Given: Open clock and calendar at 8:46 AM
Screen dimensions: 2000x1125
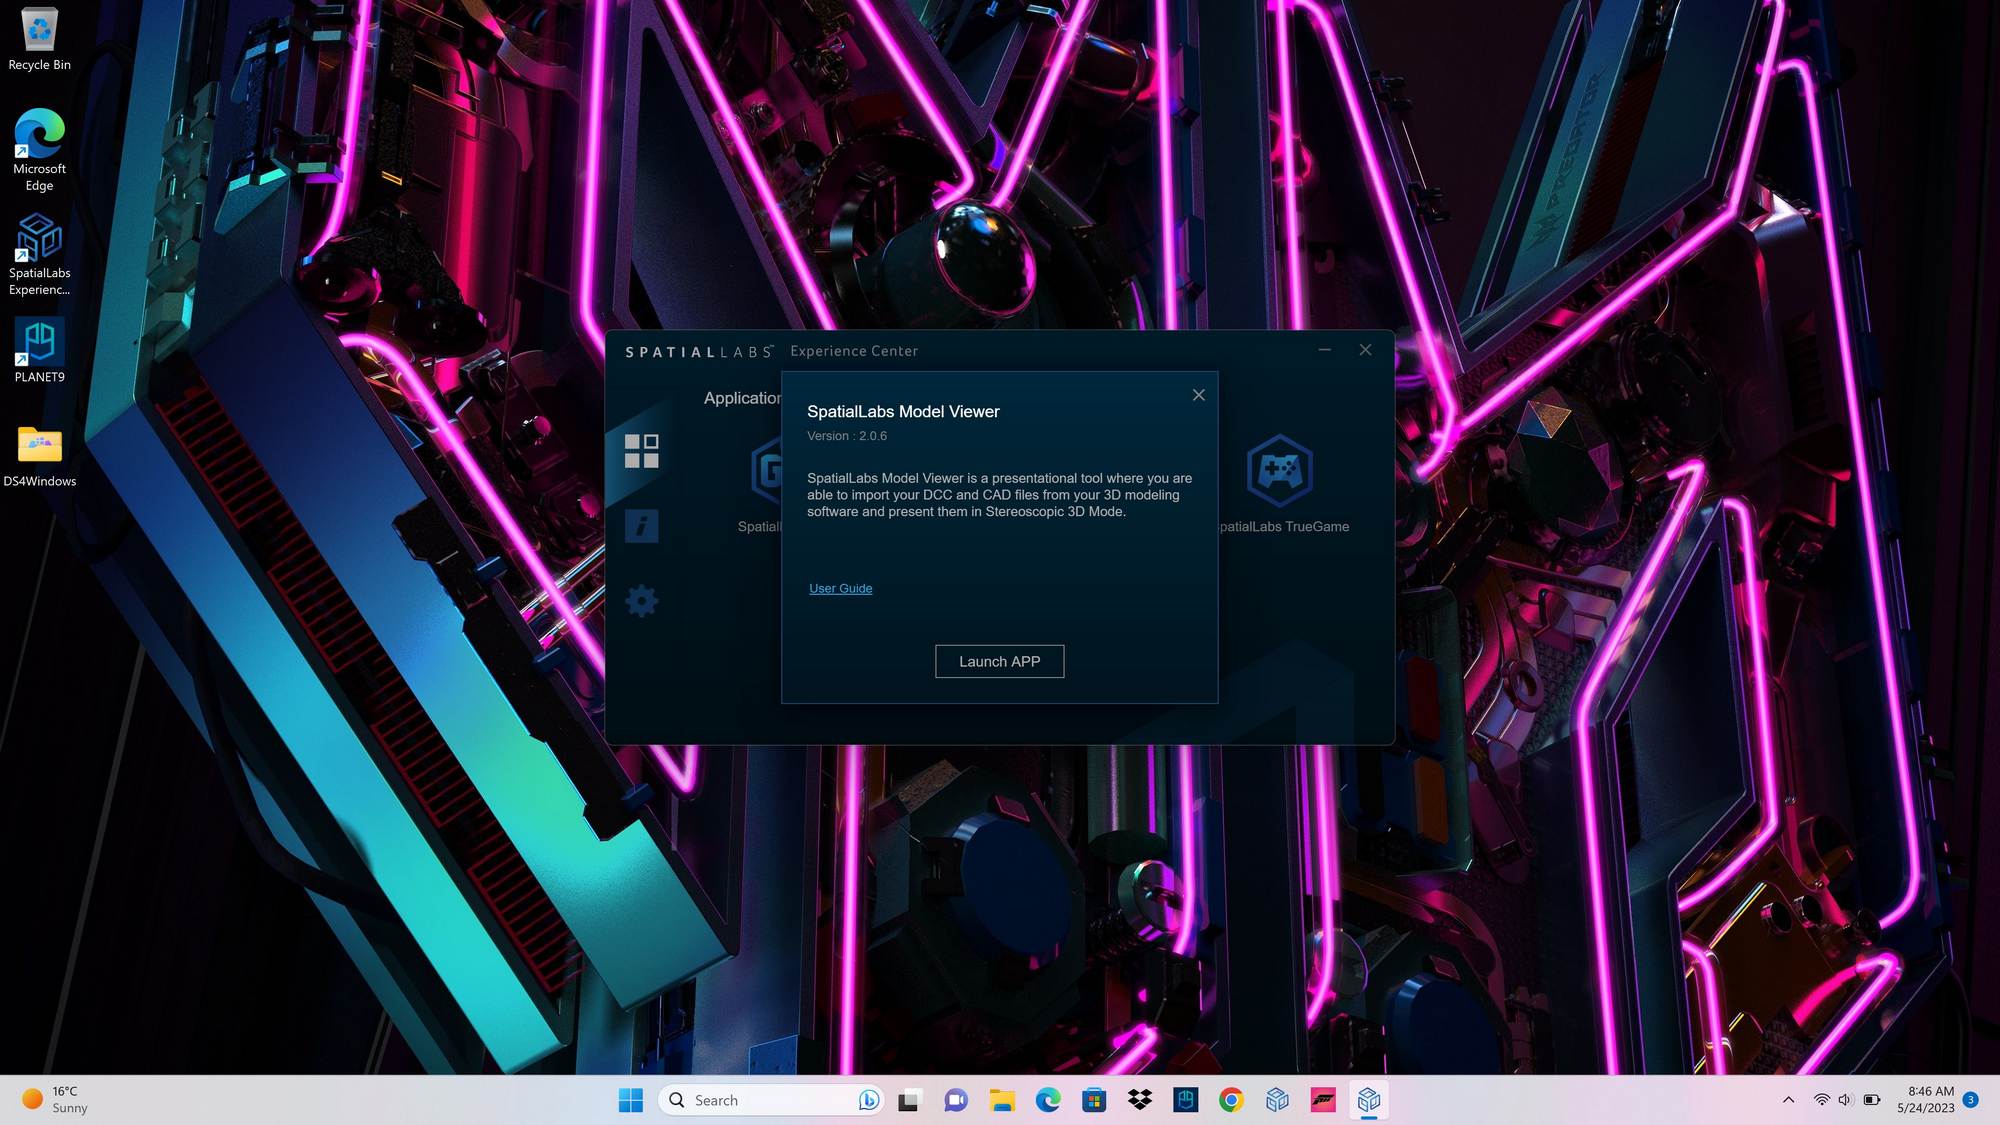Looking at the screenshot, I should [x=1925, y=1100].
